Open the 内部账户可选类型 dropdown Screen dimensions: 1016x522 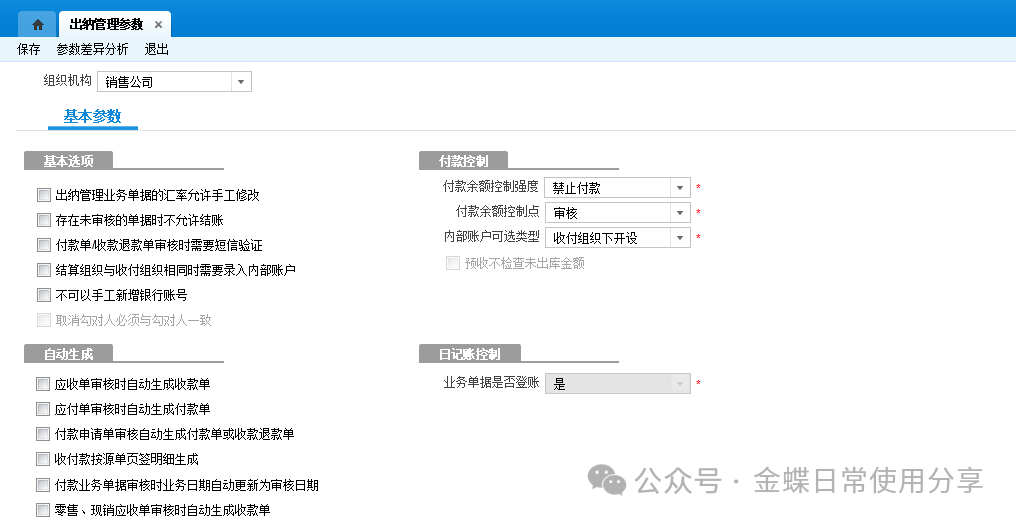[x=679, y=237]
